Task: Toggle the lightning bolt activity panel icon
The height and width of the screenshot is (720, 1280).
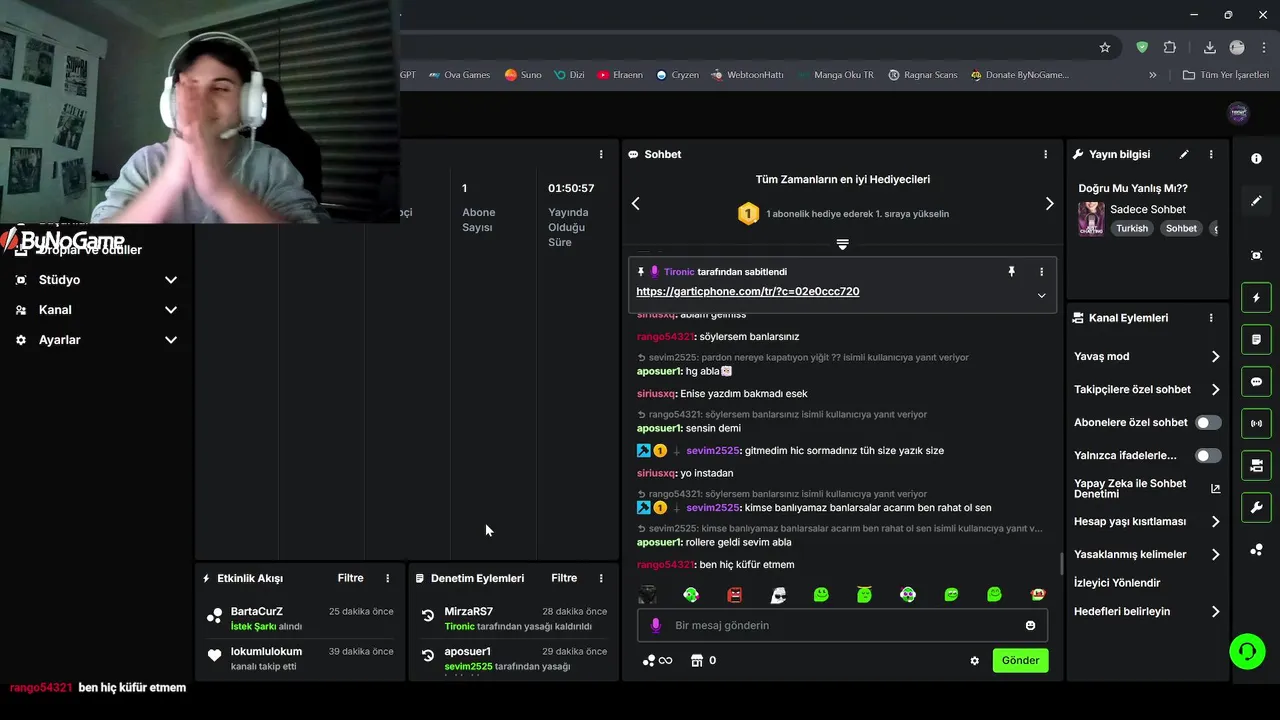Action: point(1257,298)
